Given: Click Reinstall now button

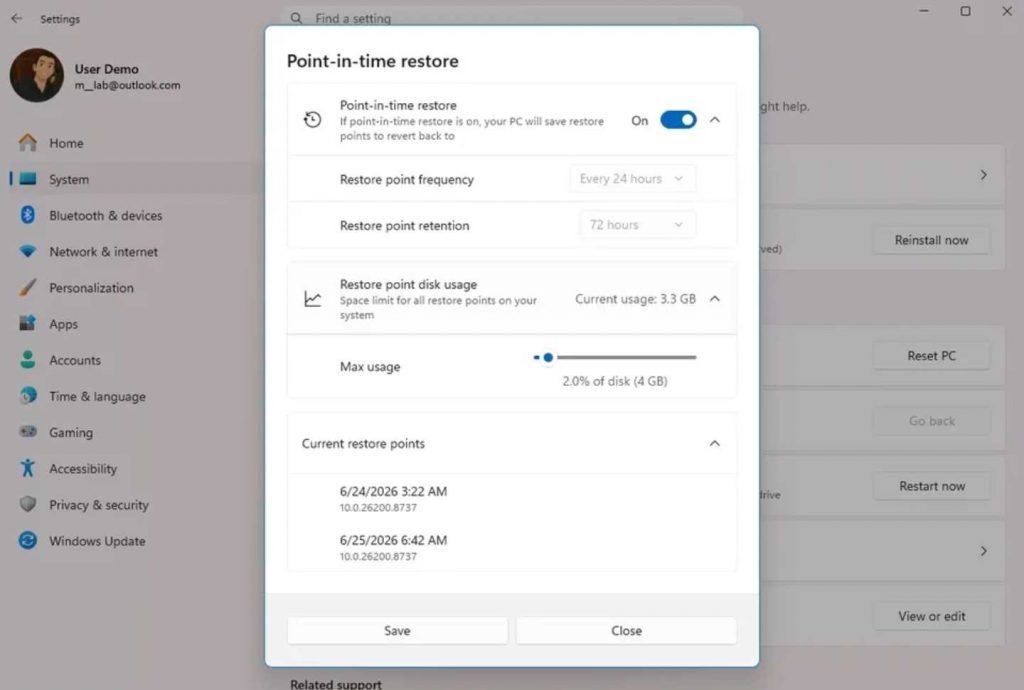Looking at the screenshot, I should 931,240.
